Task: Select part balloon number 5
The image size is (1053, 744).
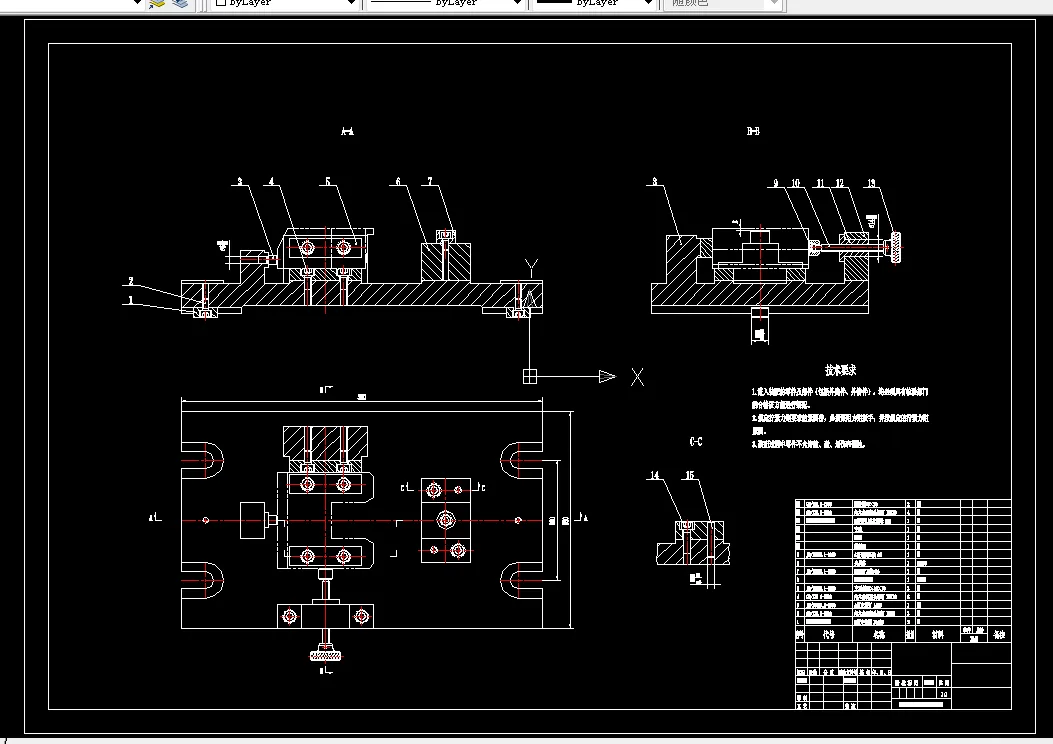Action: click(328, 181)
